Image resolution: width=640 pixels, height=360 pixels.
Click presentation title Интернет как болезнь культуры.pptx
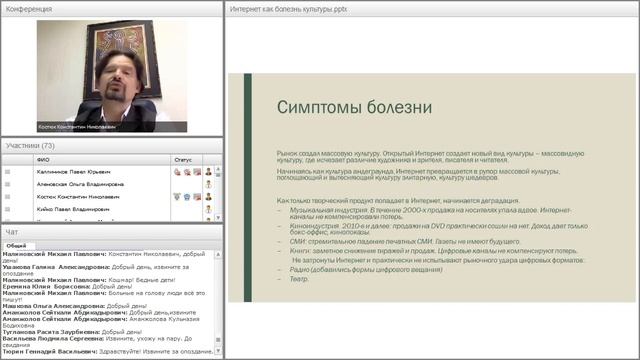click(x=288, y=9)
